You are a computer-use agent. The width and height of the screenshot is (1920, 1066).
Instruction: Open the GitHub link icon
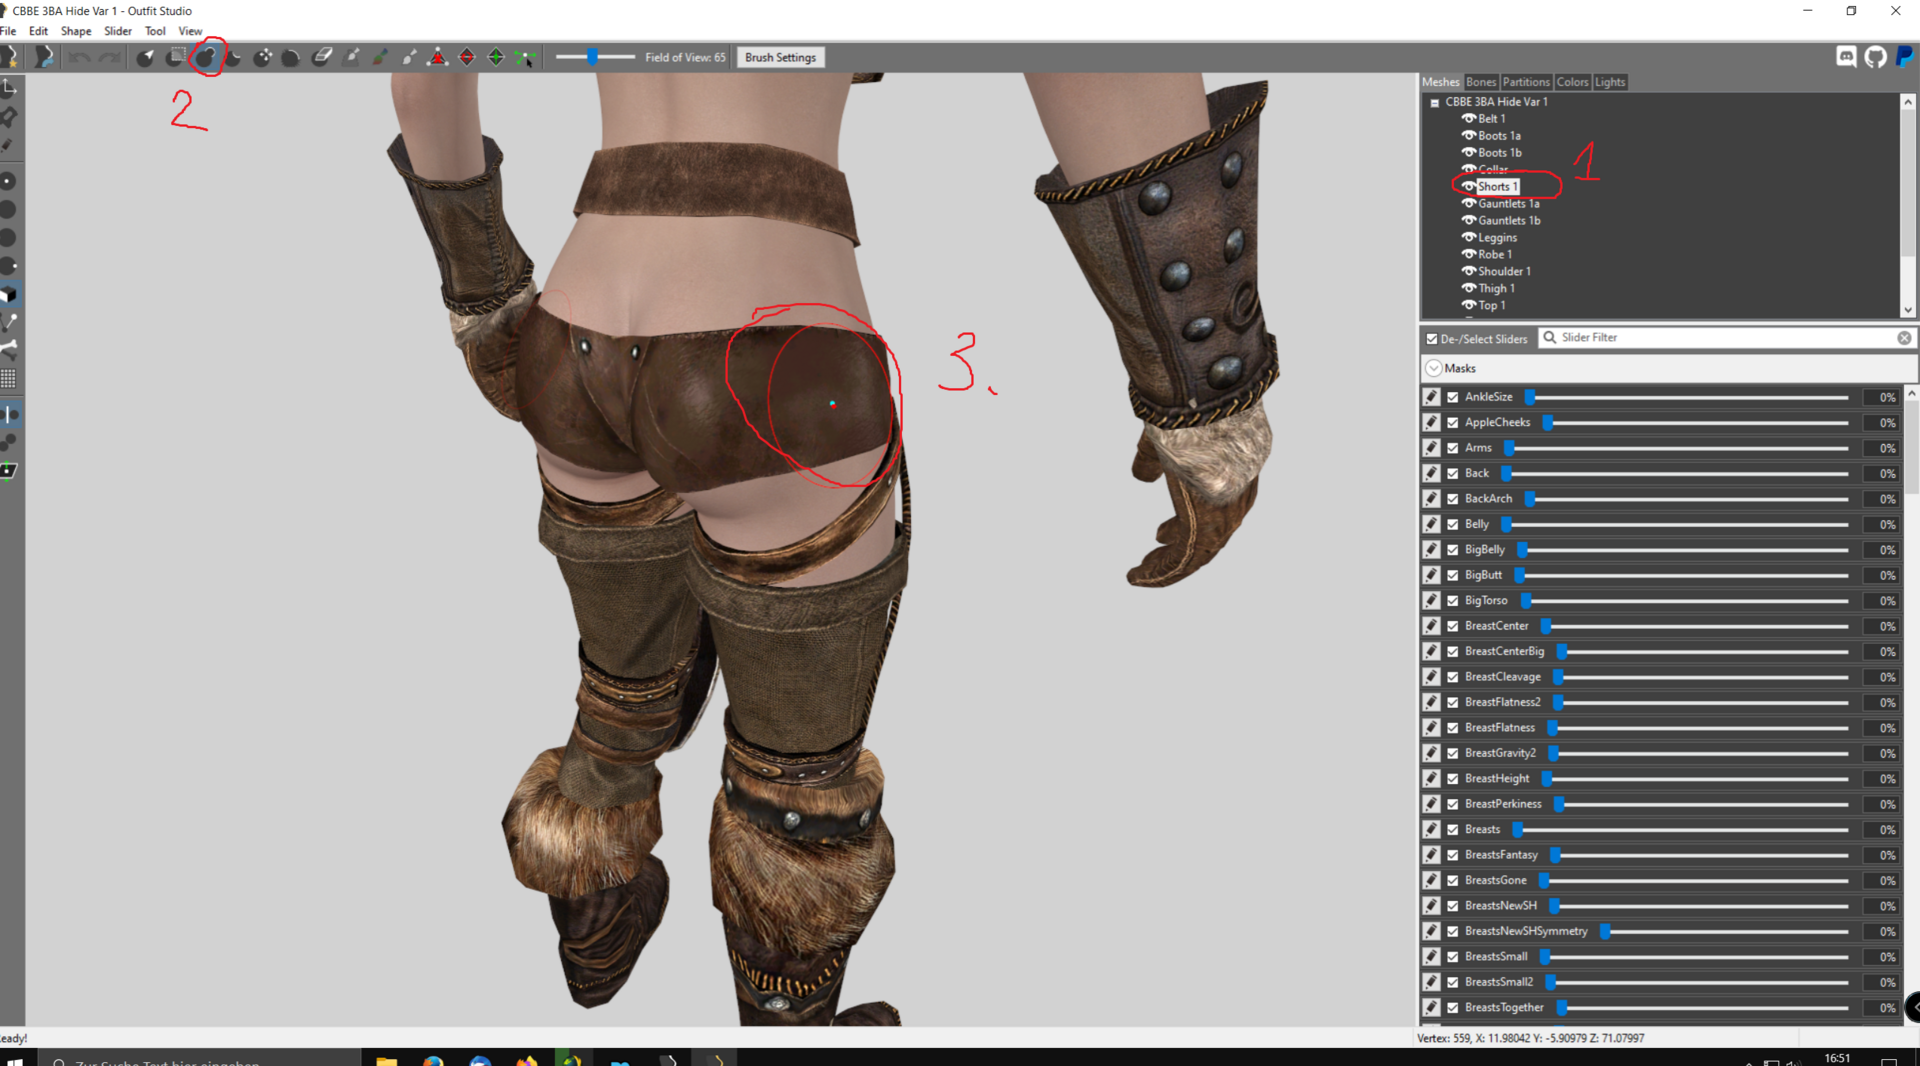(x=1875, y=57)
